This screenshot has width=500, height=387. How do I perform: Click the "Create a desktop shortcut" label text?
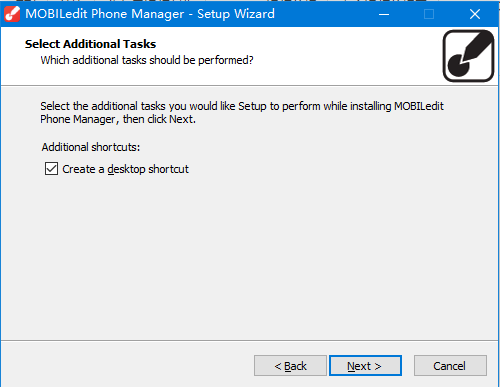point(125,169)
